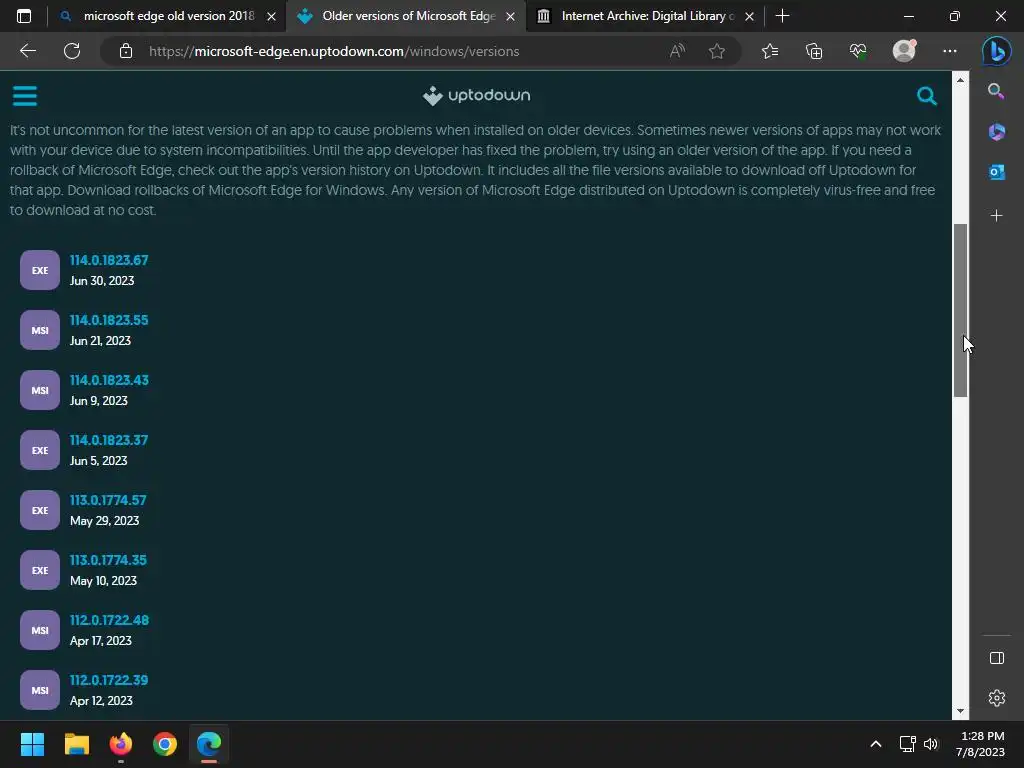
Task: Go back using the browser back arrow
Action: [x=27, y=51]
